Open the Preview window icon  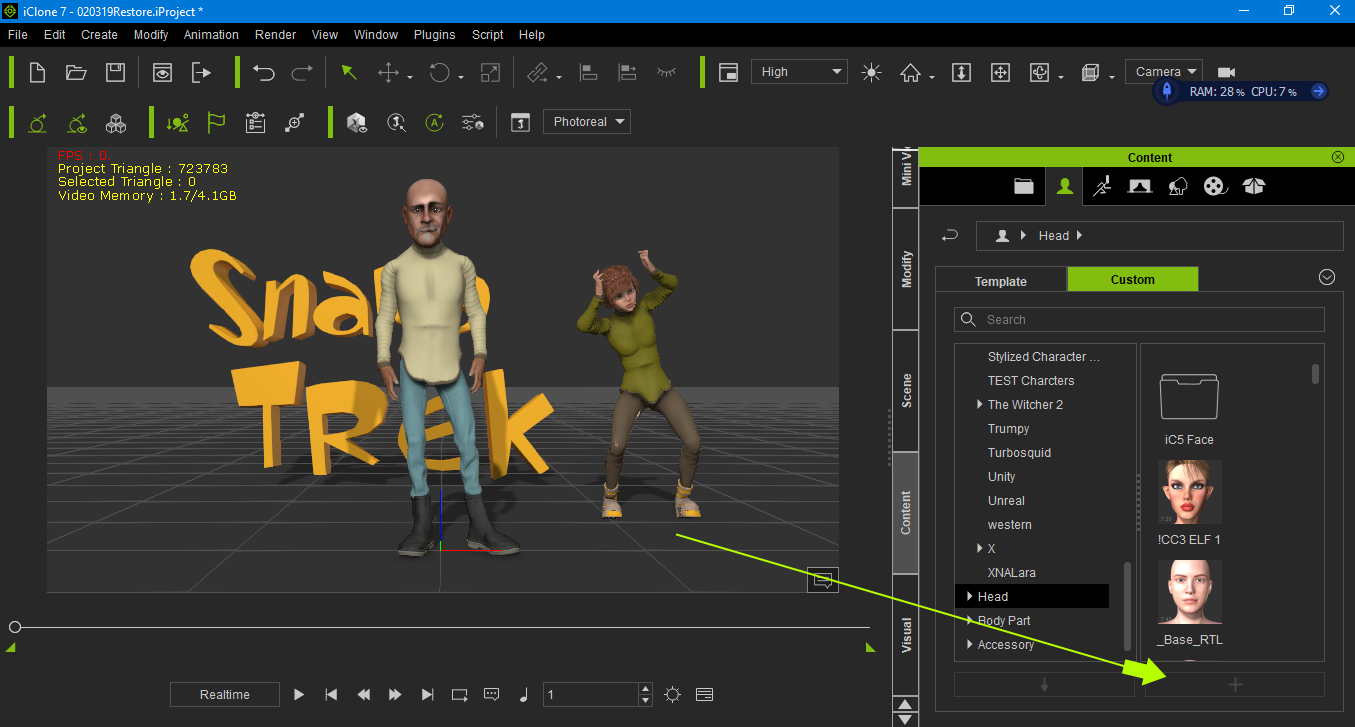162,72
